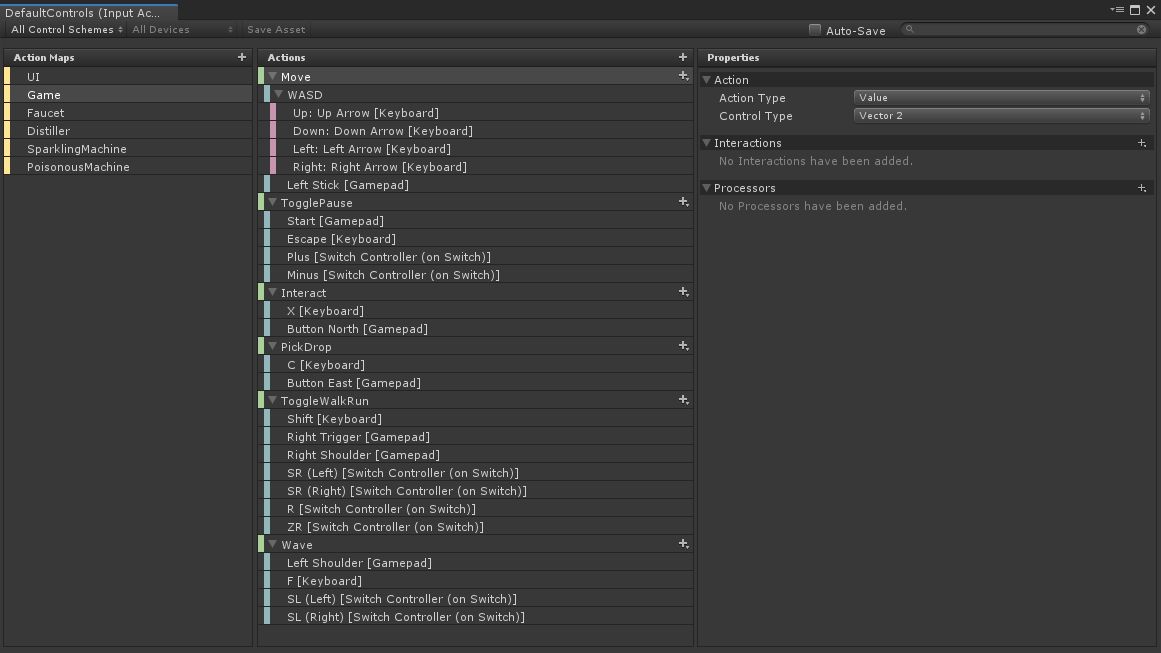The image size is (1161, 653).
Task: Select Start [Gamepad] binding
Action: point(478,221)
